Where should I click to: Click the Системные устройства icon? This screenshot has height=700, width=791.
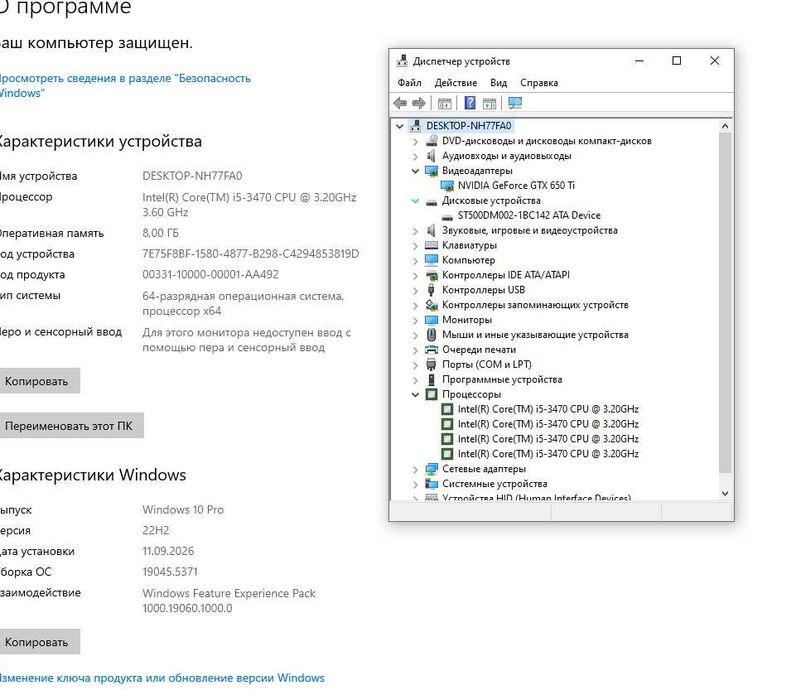(x=431, y=484)
